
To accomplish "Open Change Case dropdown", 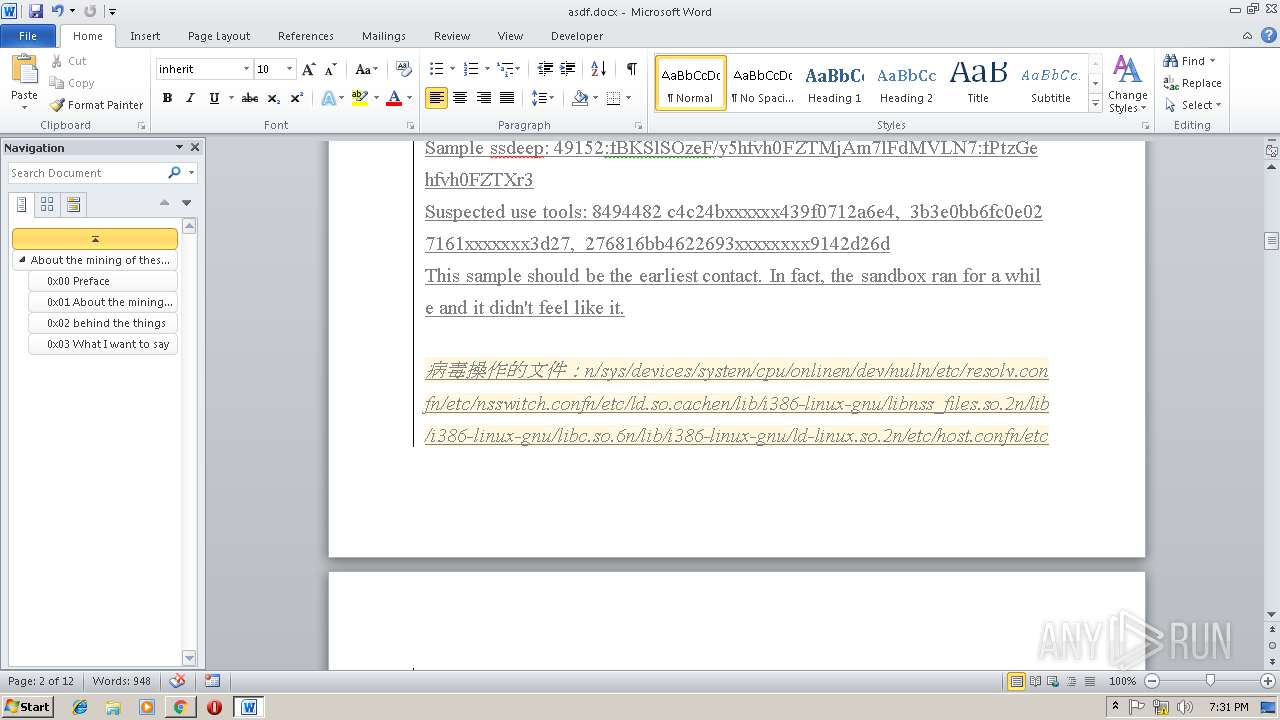I will pyautogui.click(x=367, y=69).
